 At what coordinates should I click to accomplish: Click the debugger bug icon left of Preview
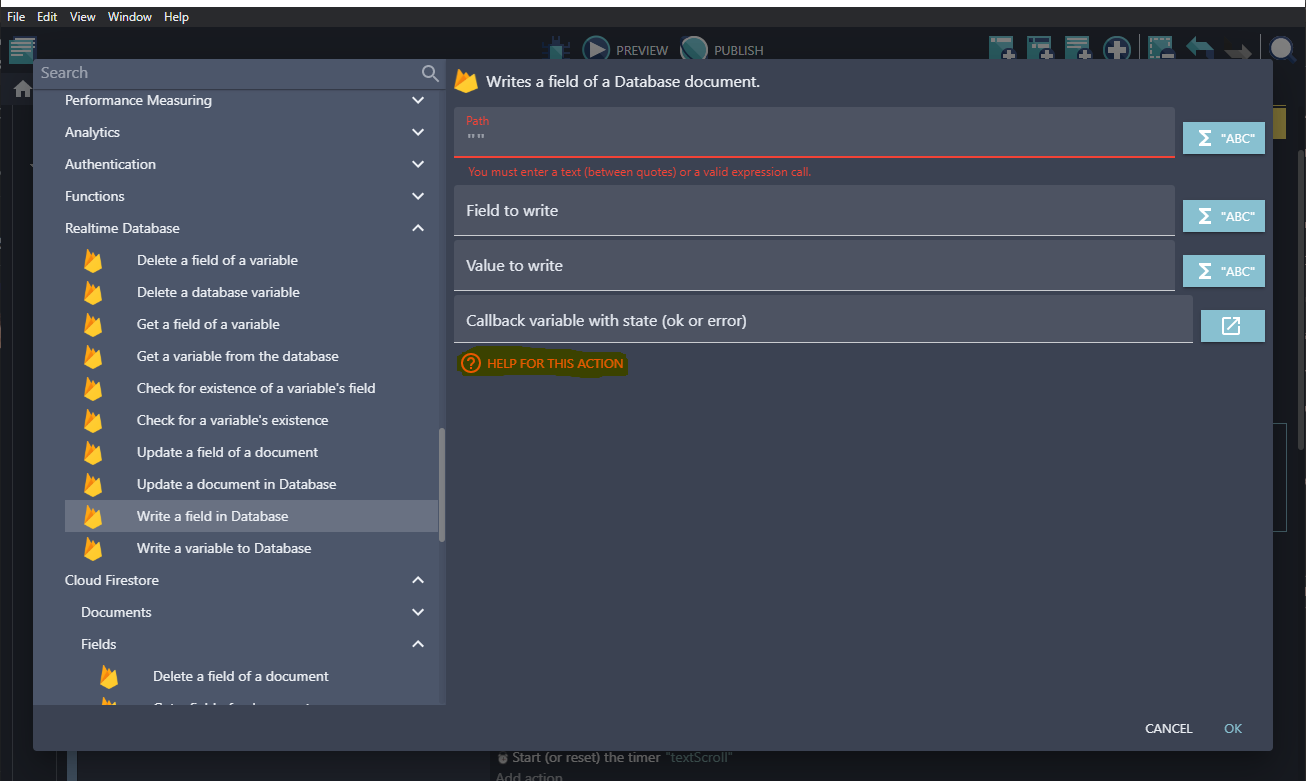pyautogui.click(x=555, y=49)
